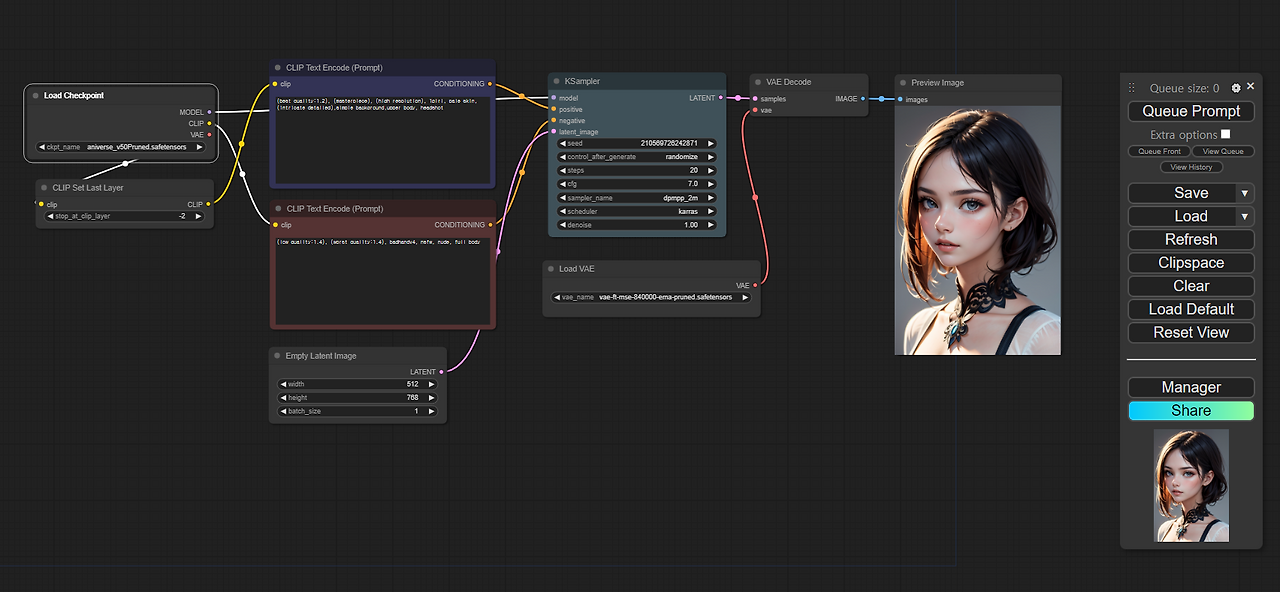This screenshot has width=1280, height=592.
Task: Open settings gear in queue panel
Action: pyautogui.click(x=1236, y=88)
